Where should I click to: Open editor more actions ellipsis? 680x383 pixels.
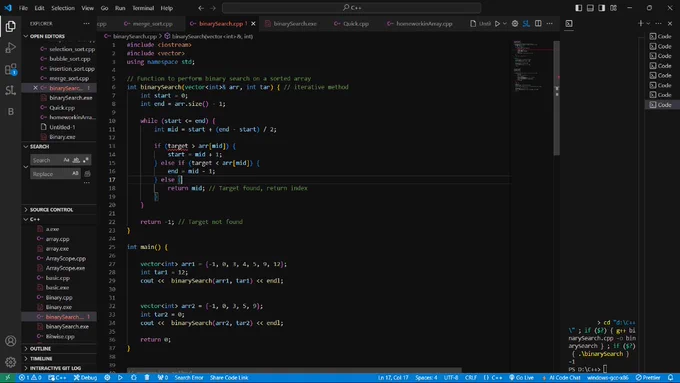549,23
